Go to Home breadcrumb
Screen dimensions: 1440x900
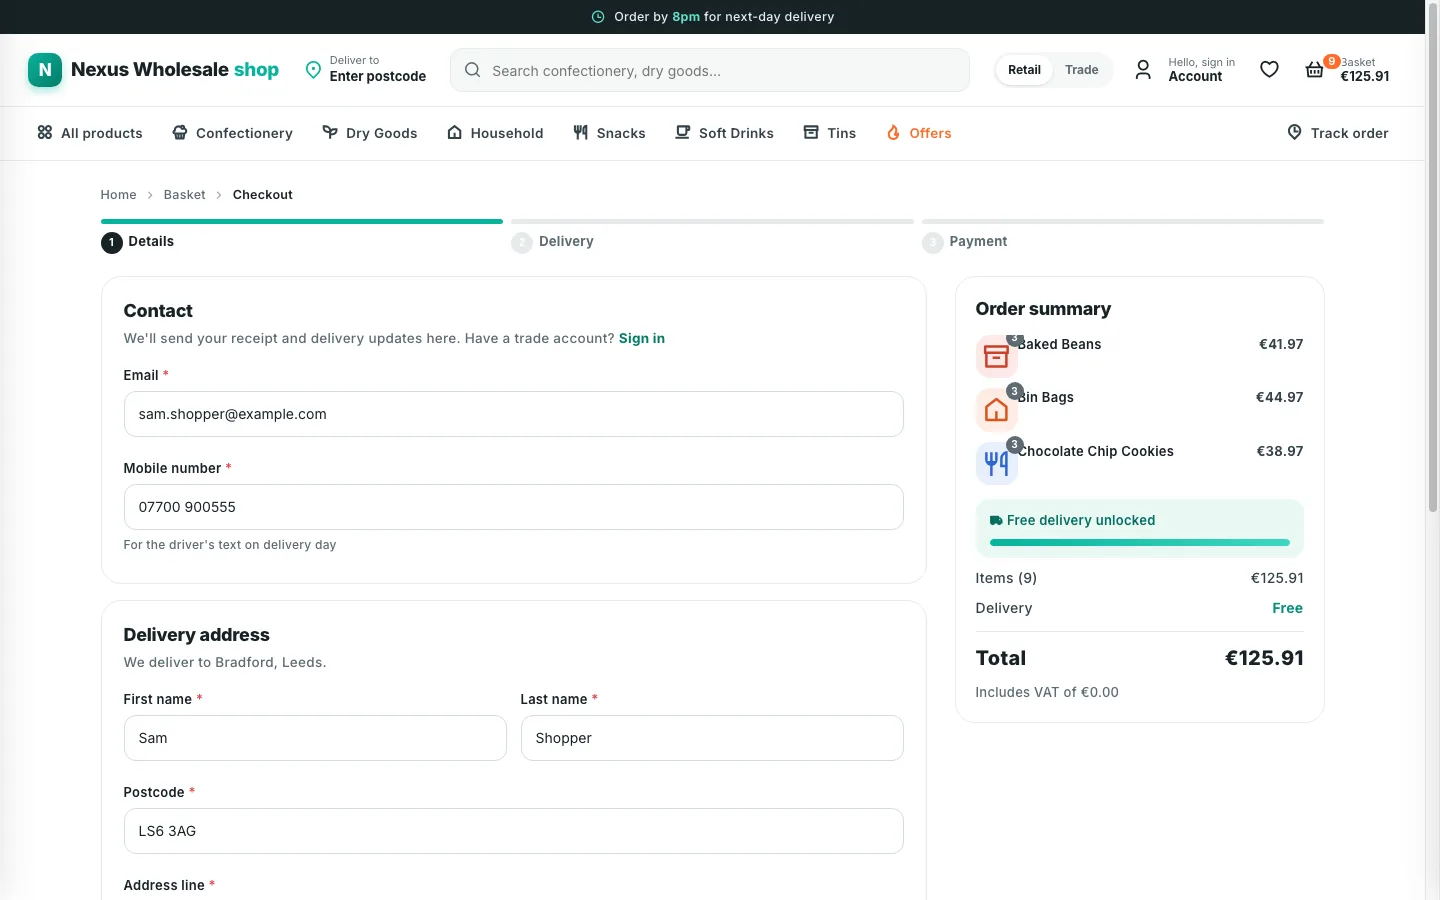[x=118, y=195]
